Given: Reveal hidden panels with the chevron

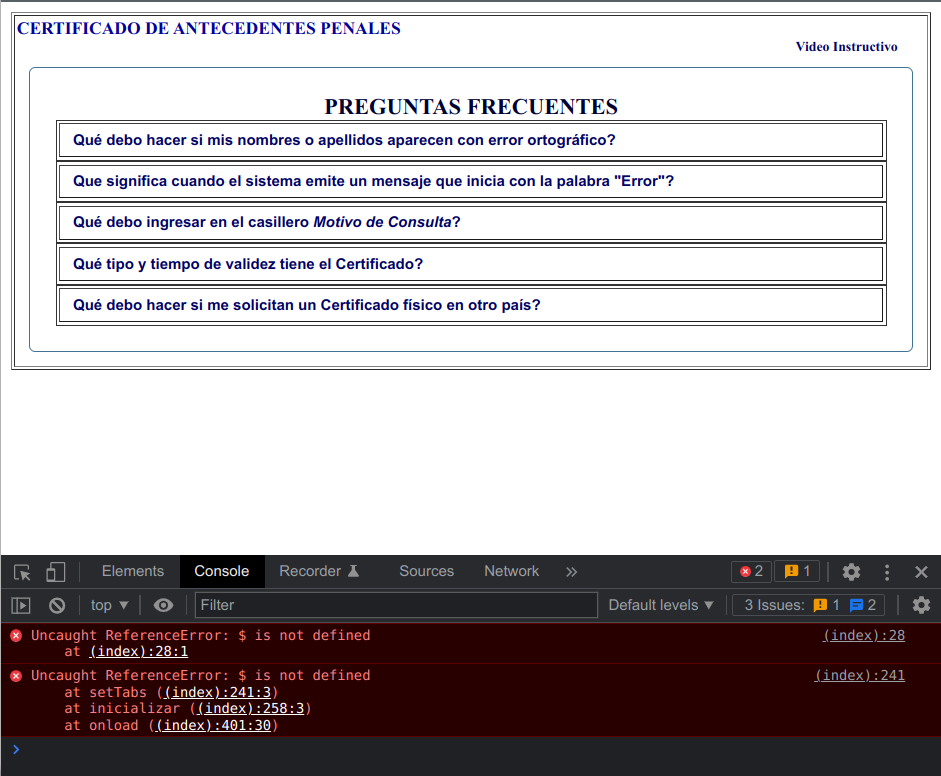Looking at the screenshot, I should (571, 571).
